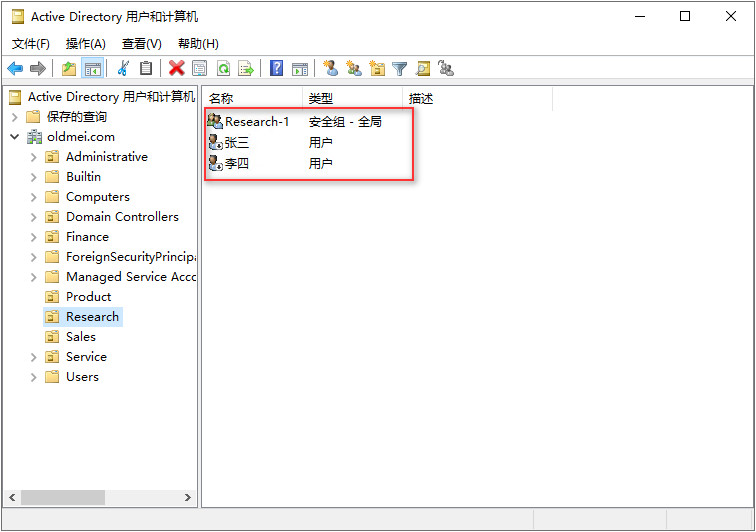This screenshot has width=756, height=532.
Task: Click the red X Delete icon
Action: pyautogui.click(x=176, y=68)
